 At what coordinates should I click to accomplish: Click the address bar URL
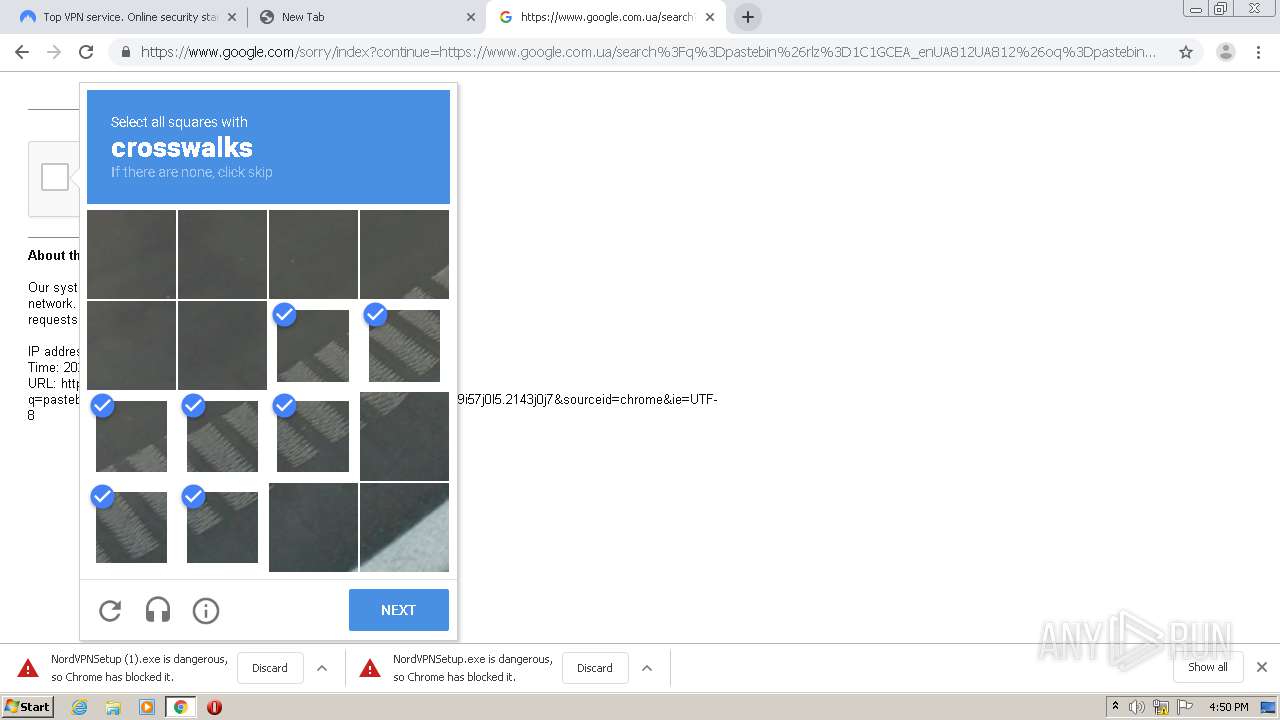(x=648, y=52)
